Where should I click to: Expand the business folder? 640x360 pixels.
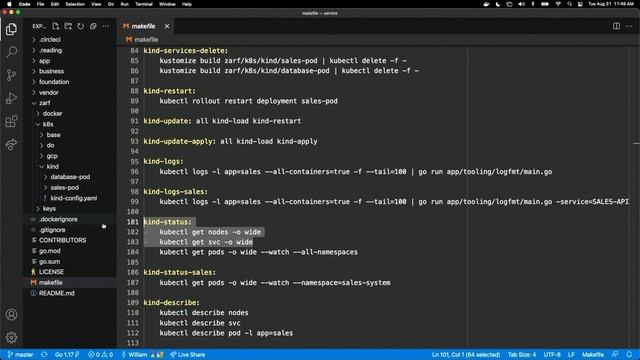(x=51, y=71)
